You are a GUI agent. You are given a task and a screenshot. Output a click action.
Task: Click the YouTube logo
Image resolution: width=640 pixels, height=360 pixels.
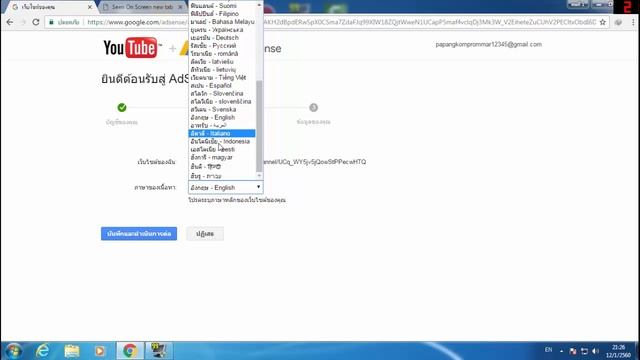click(x=132, y=48)
